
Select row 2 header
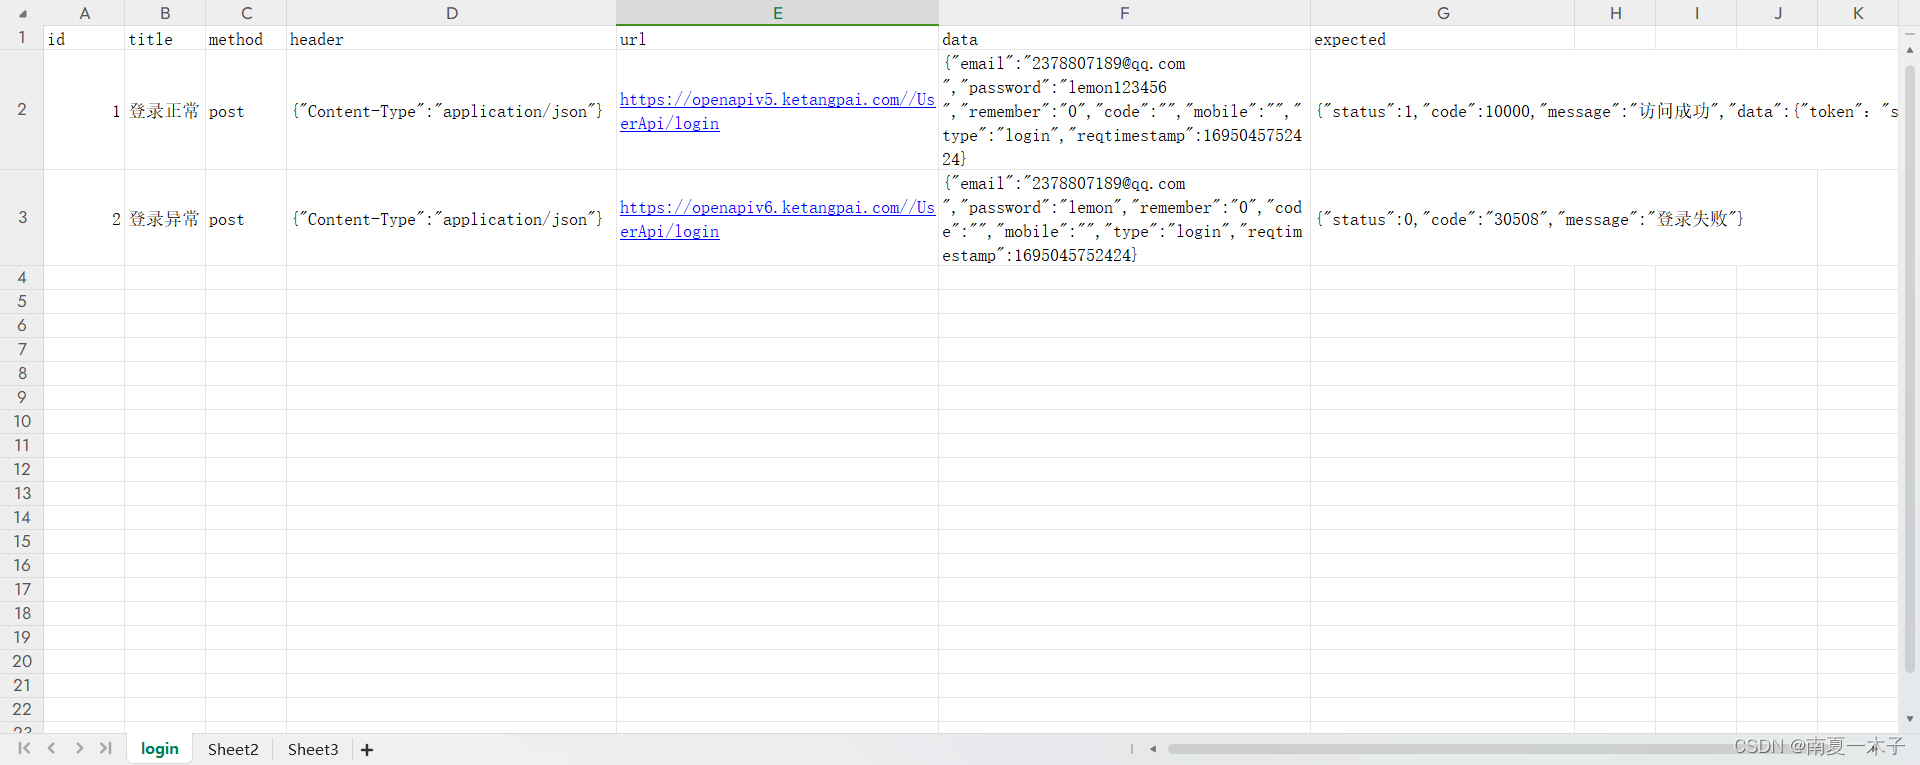coord(22,110)
